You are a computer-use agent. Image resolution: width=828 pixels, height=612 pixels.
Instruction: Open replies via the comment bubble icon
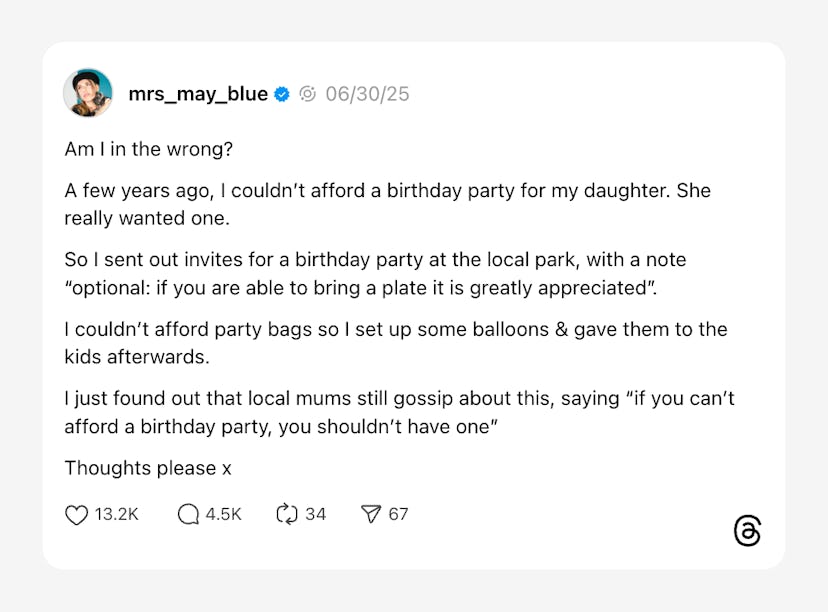click(188, 514)
